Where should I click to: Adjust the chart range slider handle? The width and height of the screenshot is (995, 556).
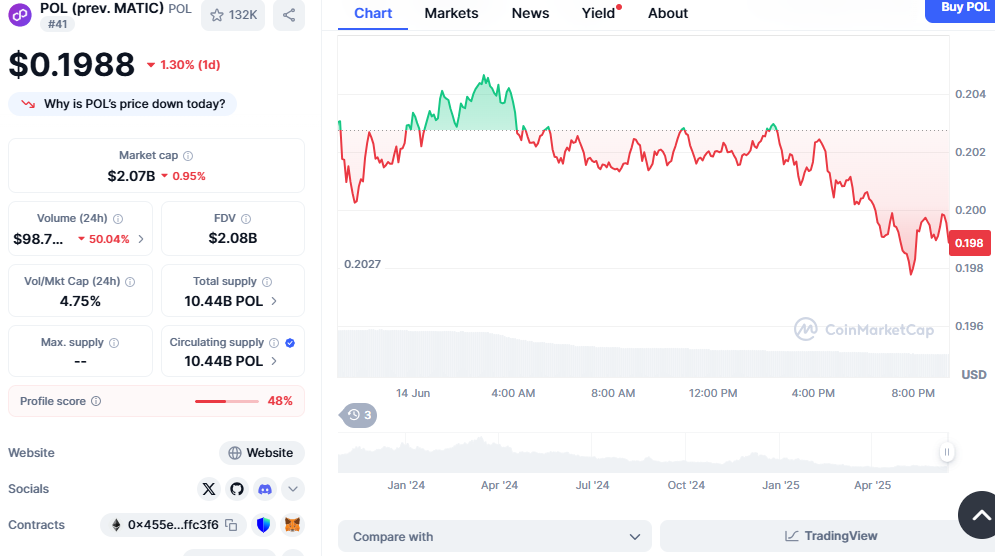pos(947,453)
